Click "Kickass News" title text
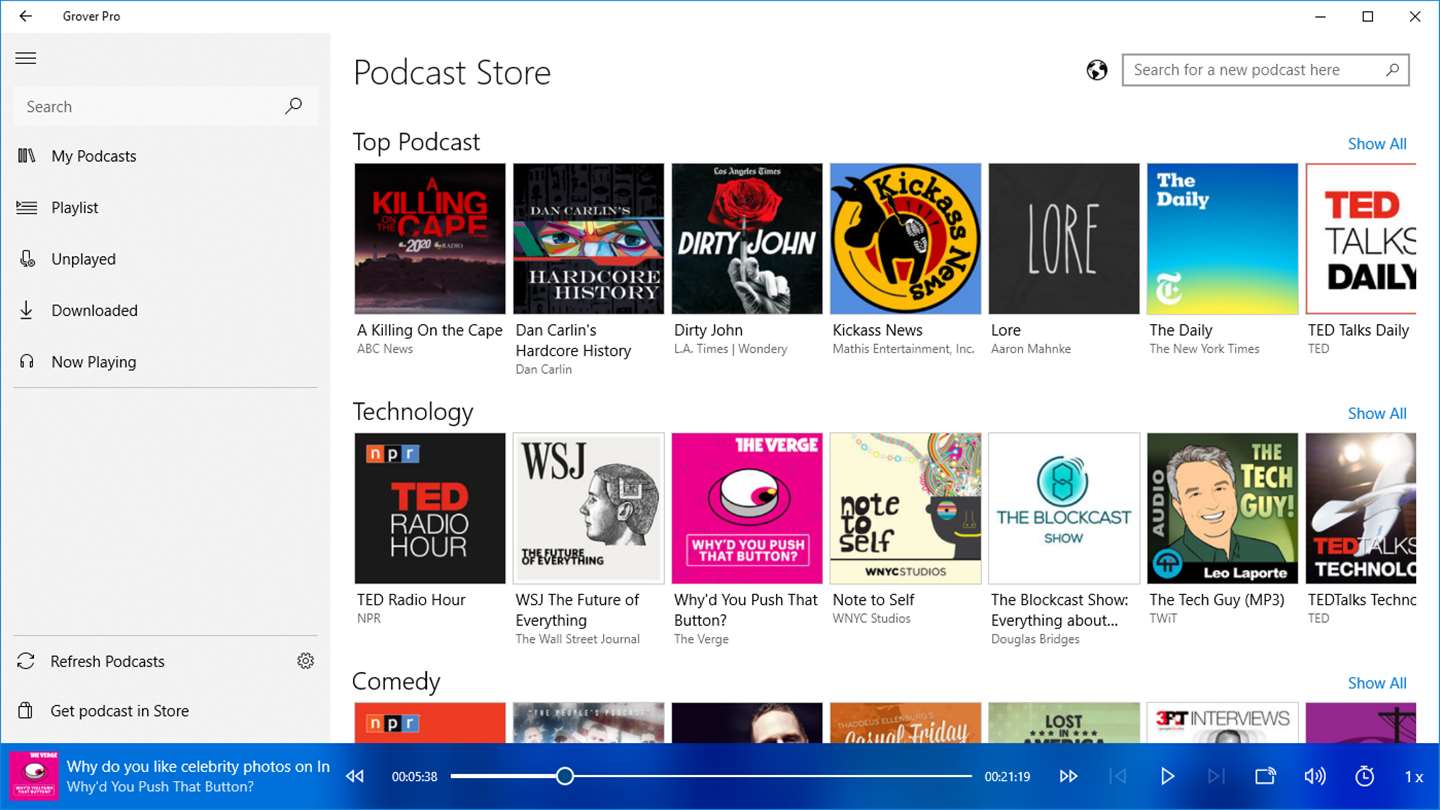 click(x=877, y=330)
